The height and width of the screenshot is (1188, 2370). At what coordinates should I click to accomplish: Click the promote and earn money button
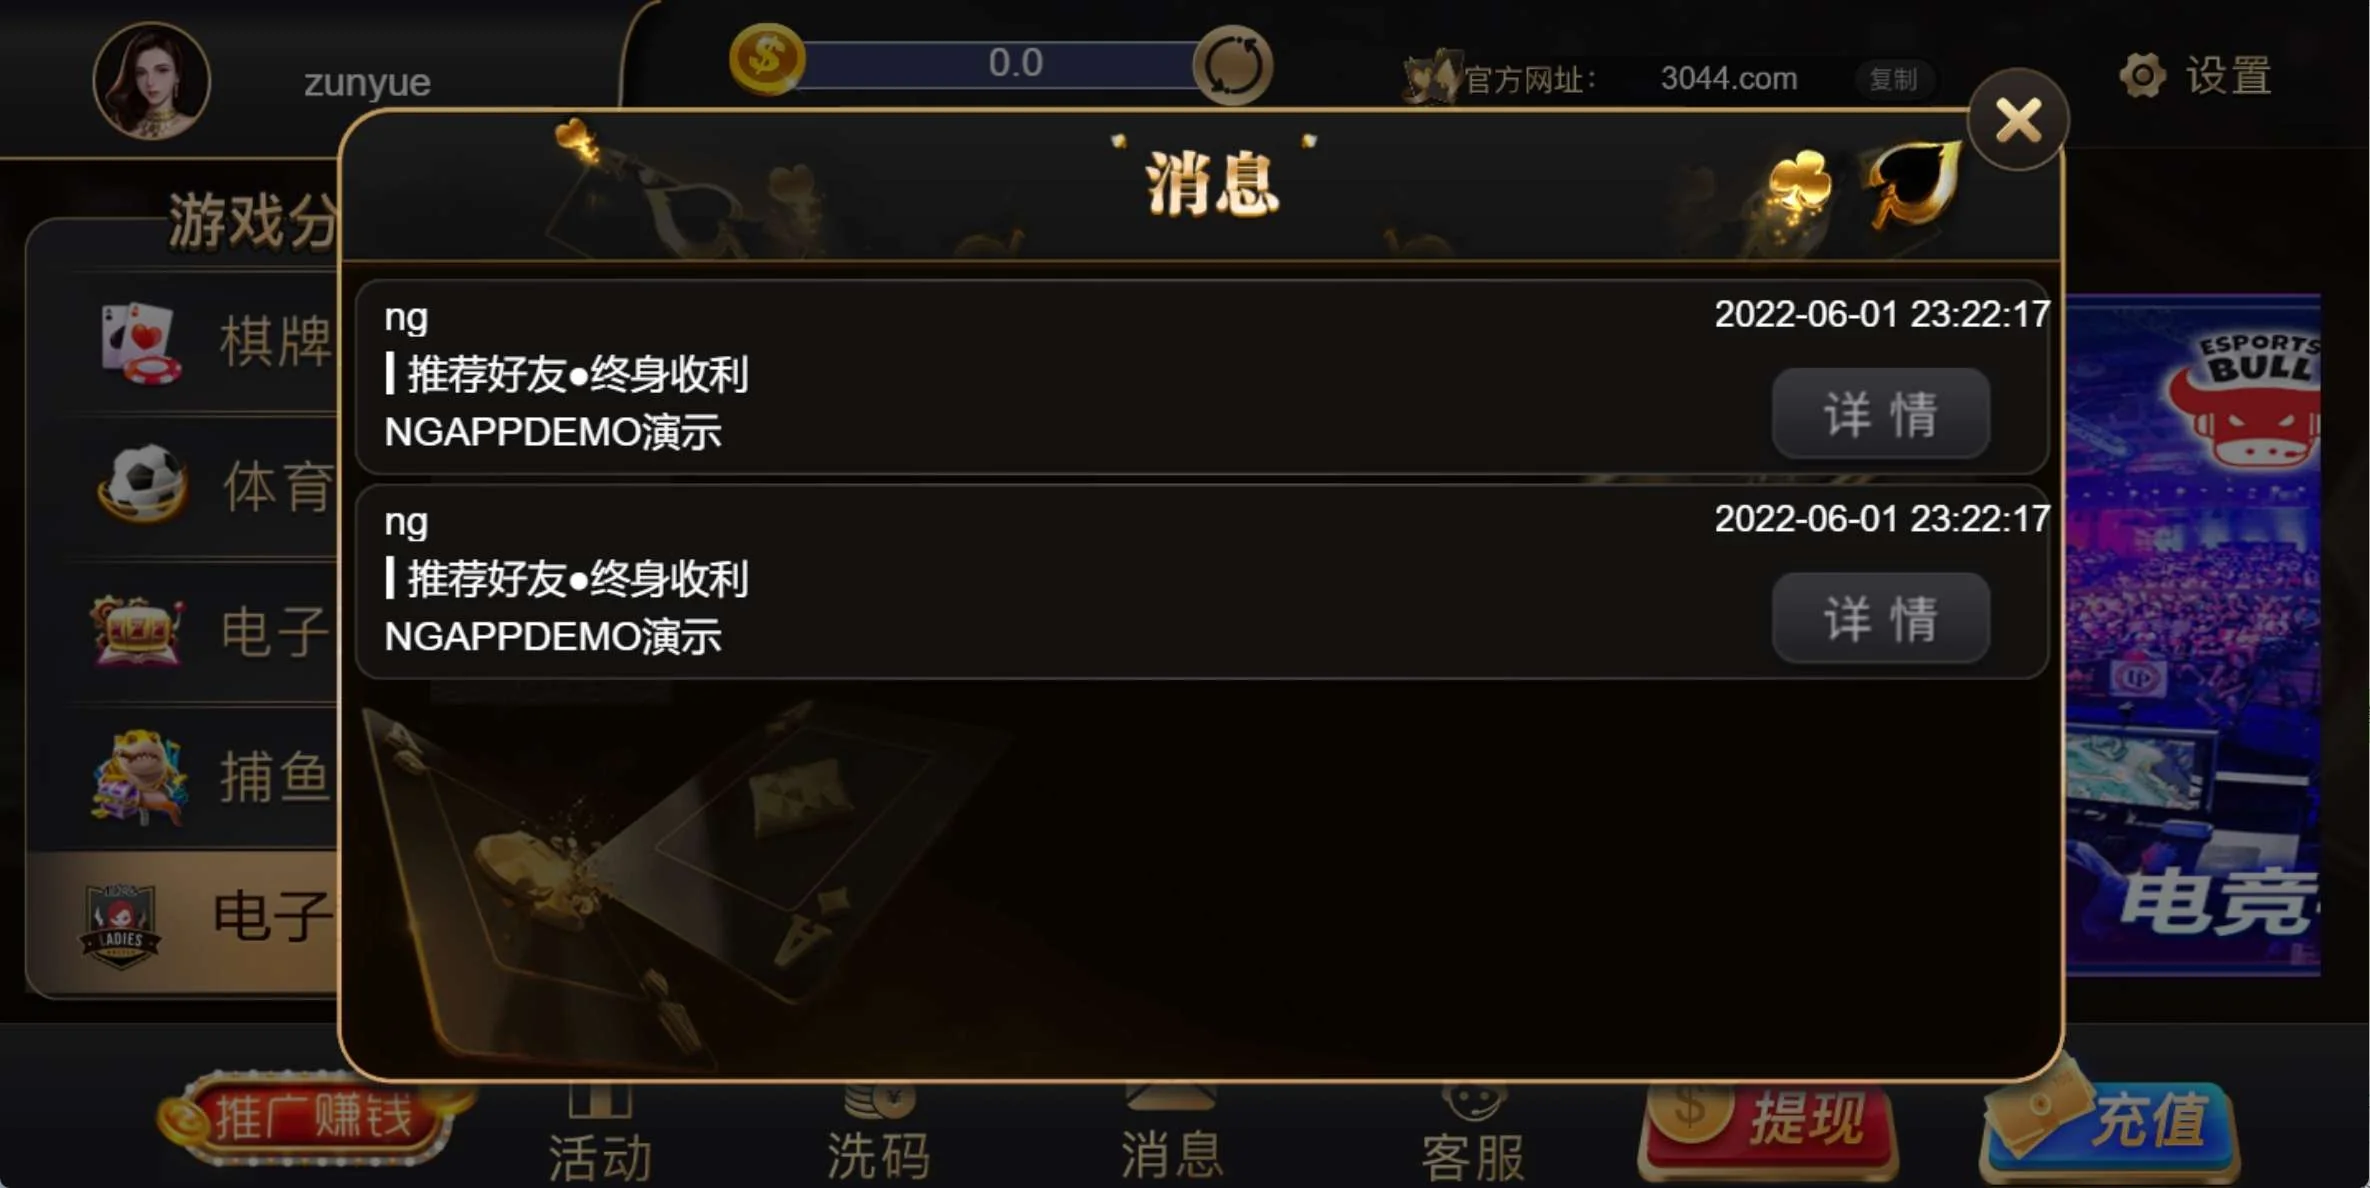(x=310, y=1118)
